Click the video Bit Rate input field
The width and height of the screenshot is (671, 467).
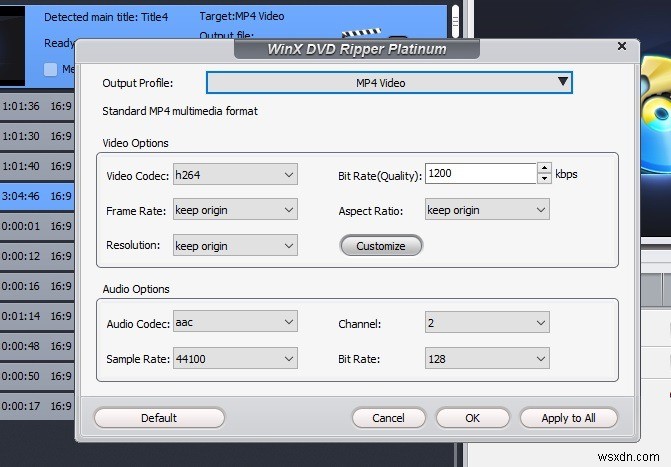pyautogui.click(x=481, y=173)
